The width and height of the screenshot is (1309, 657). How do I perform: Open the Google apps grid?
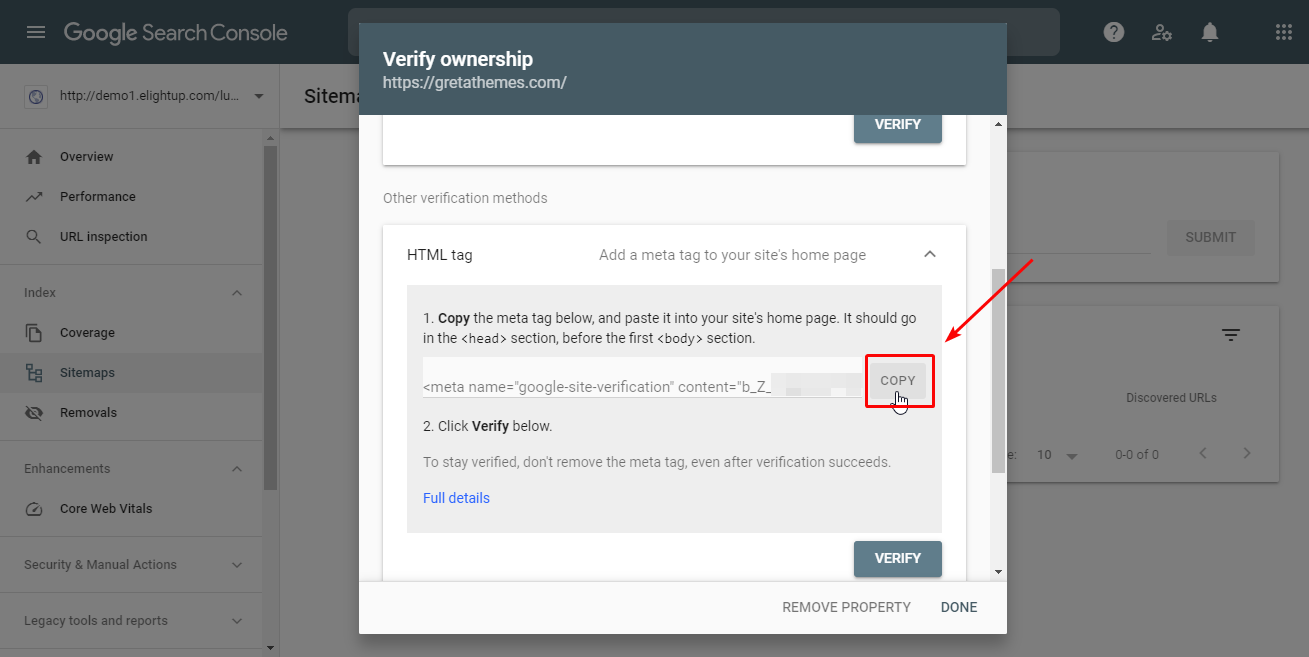pyautogui.click(x=1284, y=32)
